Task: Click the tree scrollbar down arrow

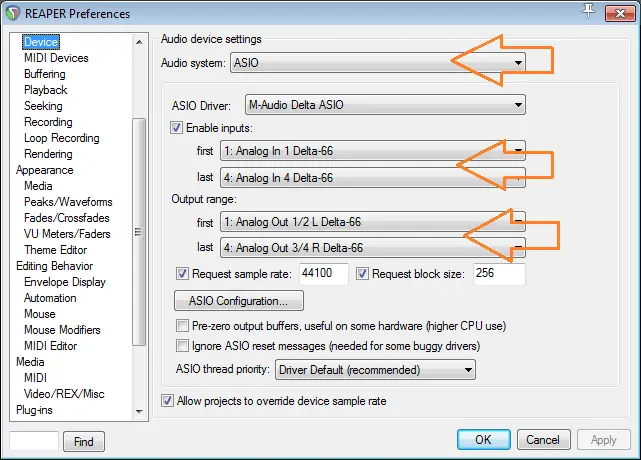Action: pyautogui.click(x=139, y=411)
